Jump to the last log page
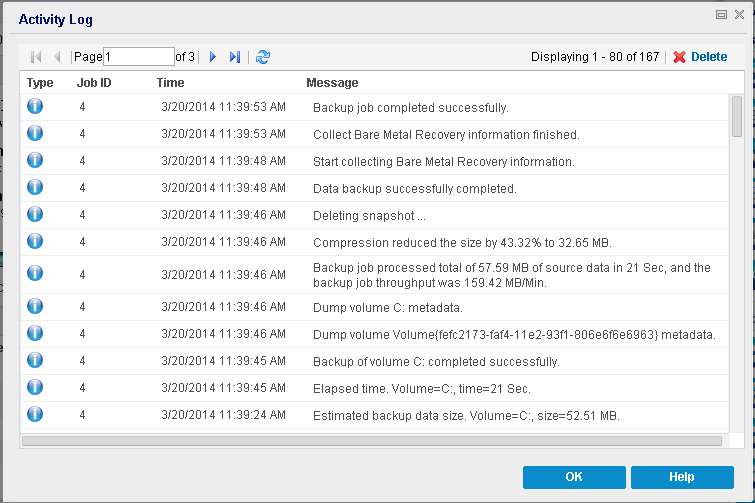 point(235,57)
